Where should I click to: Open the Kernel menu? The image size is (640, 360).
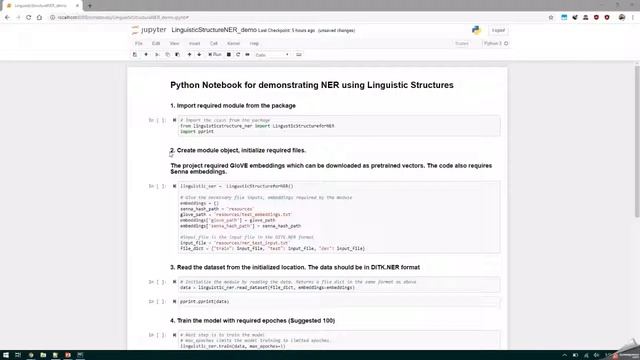click(x=233, y=43)
